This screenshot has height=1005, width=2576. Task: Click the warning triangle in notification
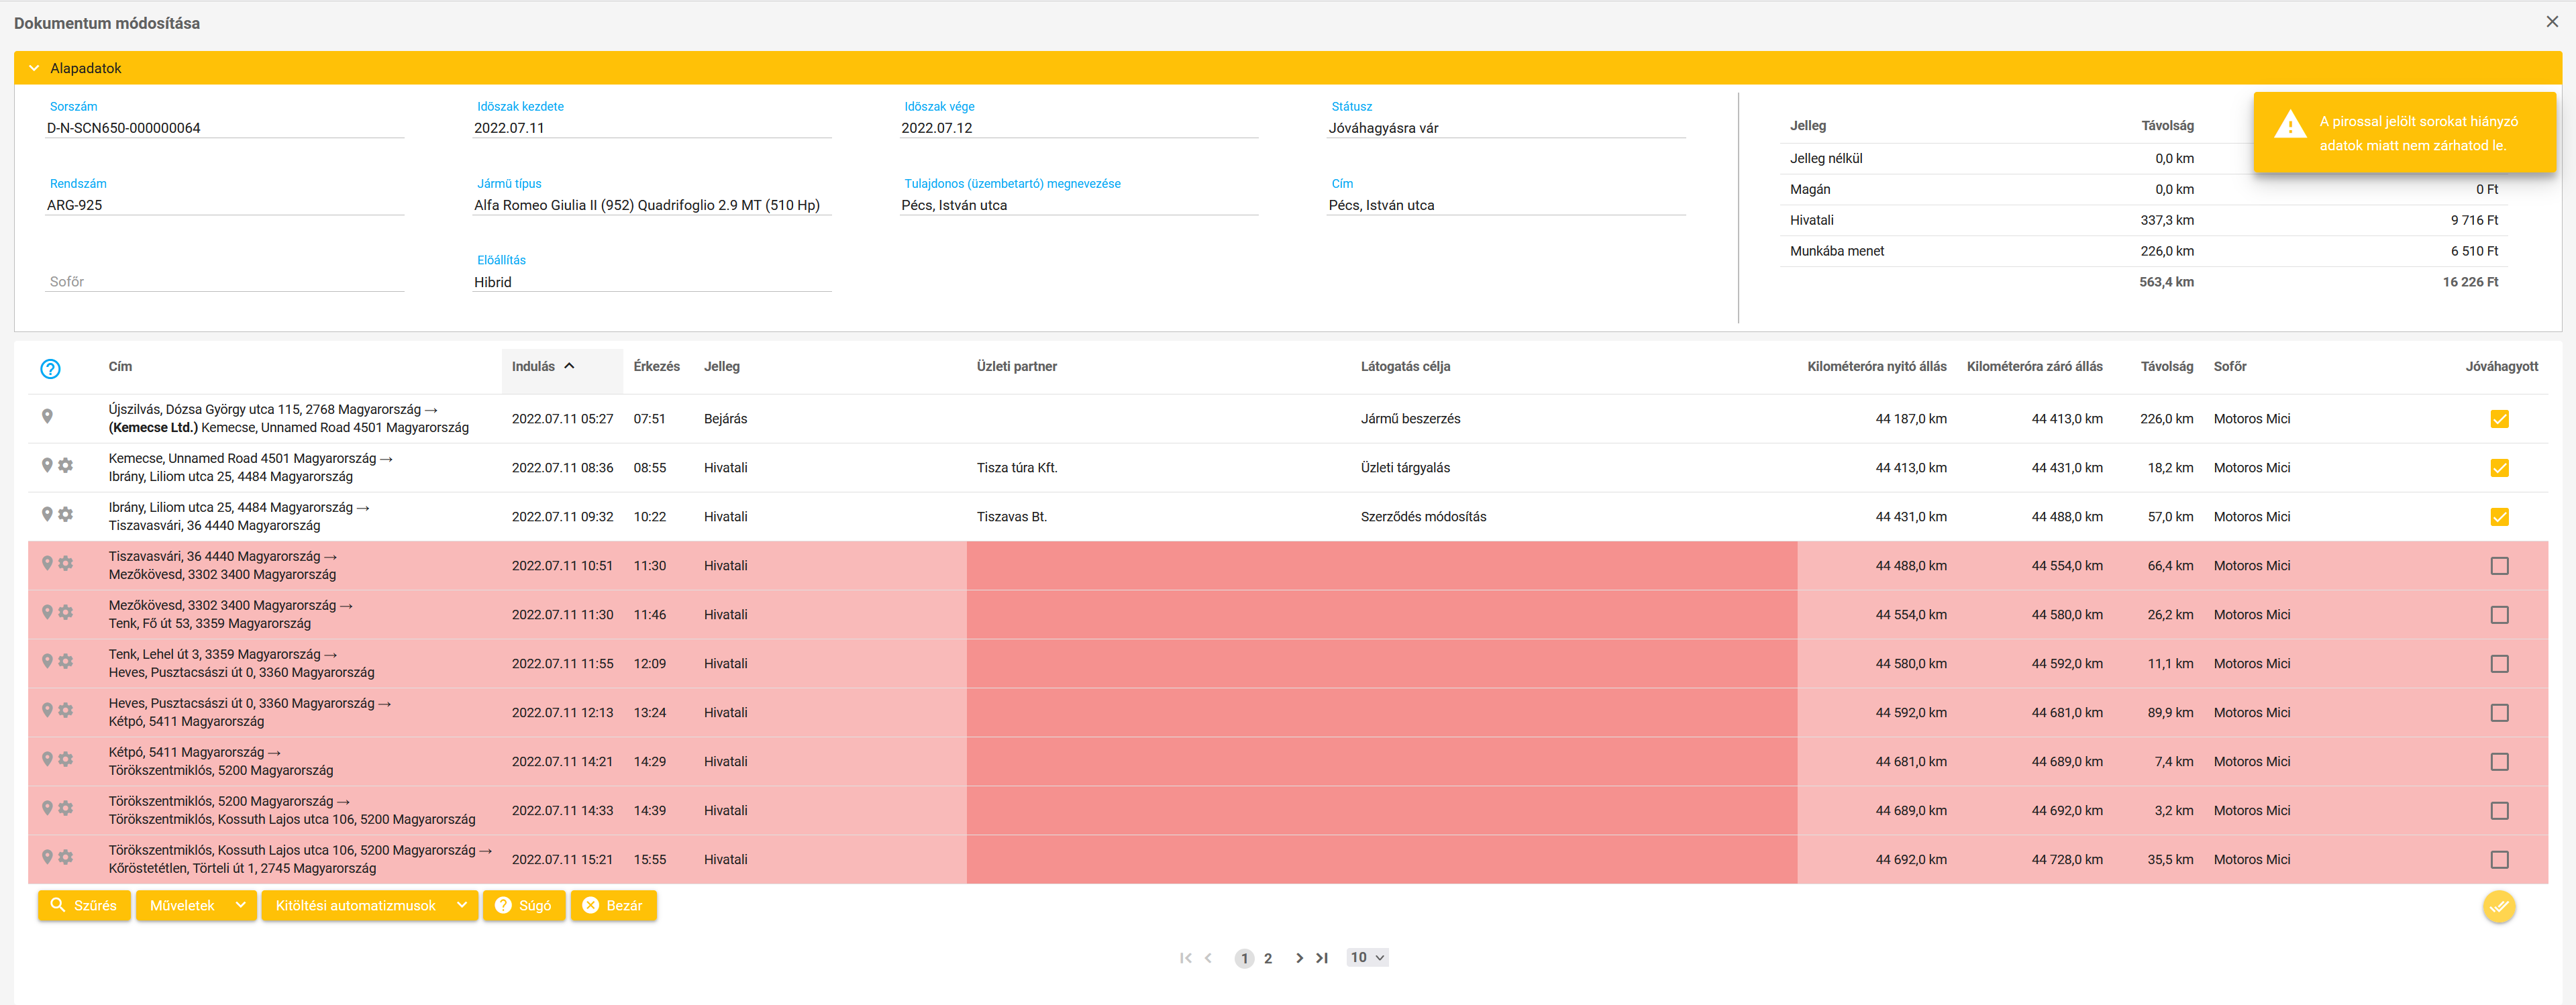[x=2290, y=125]
